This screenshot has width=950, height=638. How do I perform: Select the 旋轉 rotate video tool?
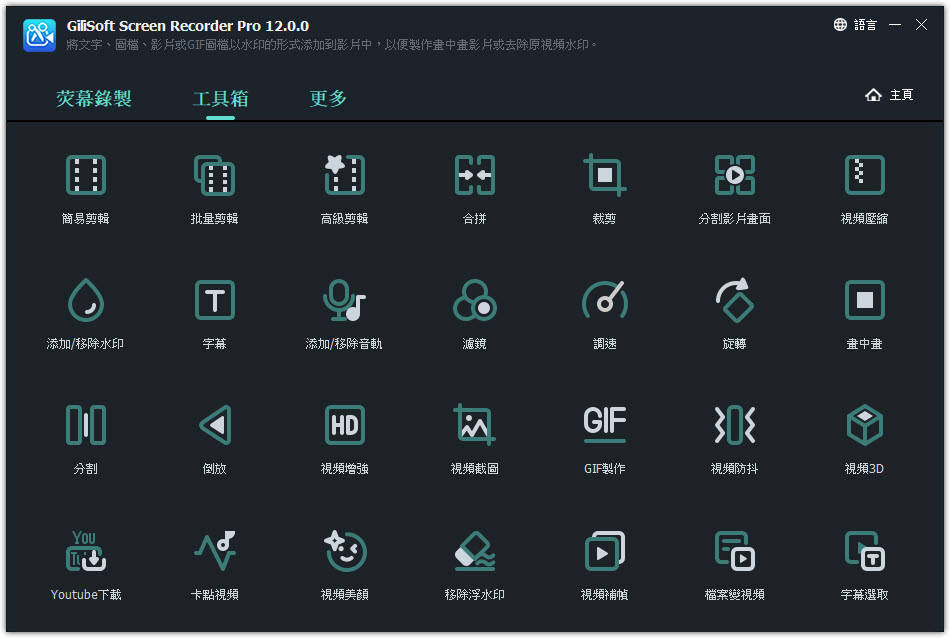[734, 301]
